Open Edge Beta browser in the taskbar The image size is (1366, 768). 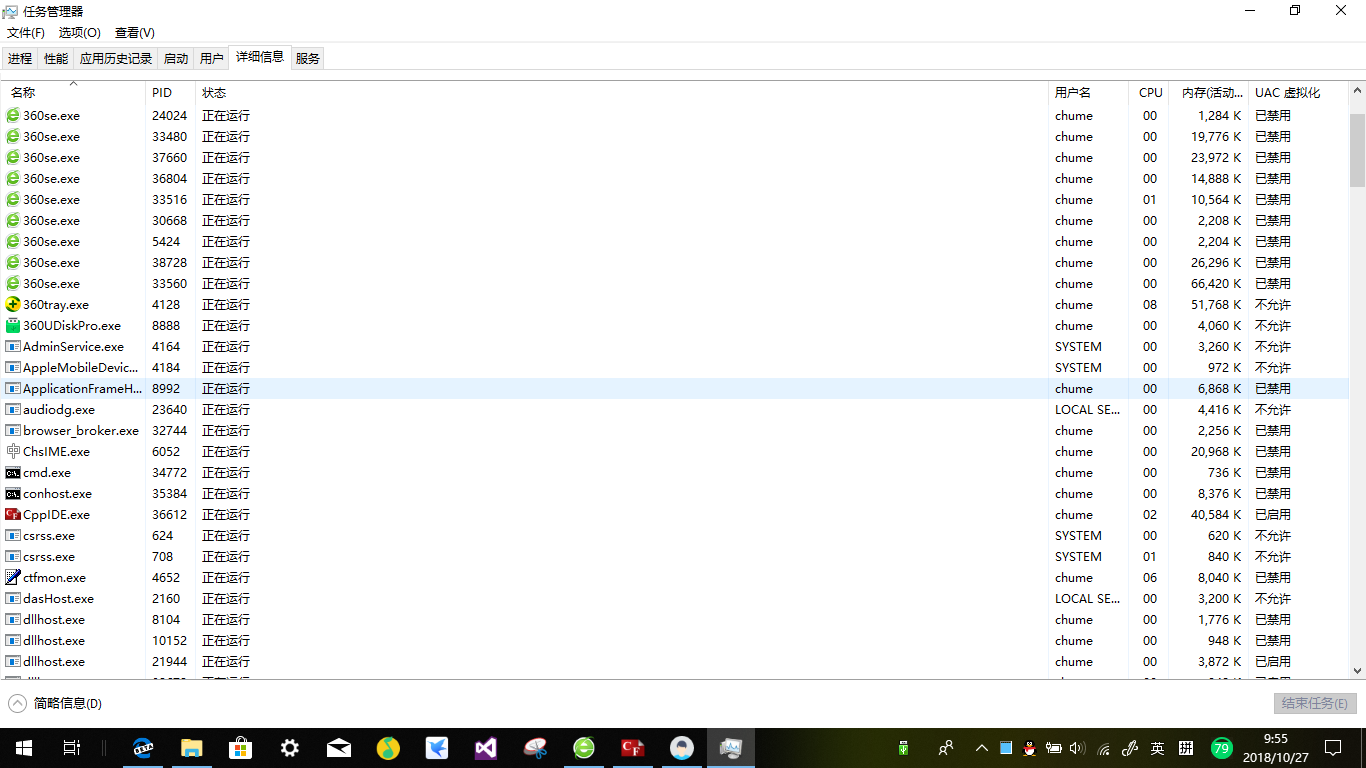click(143, 748)
